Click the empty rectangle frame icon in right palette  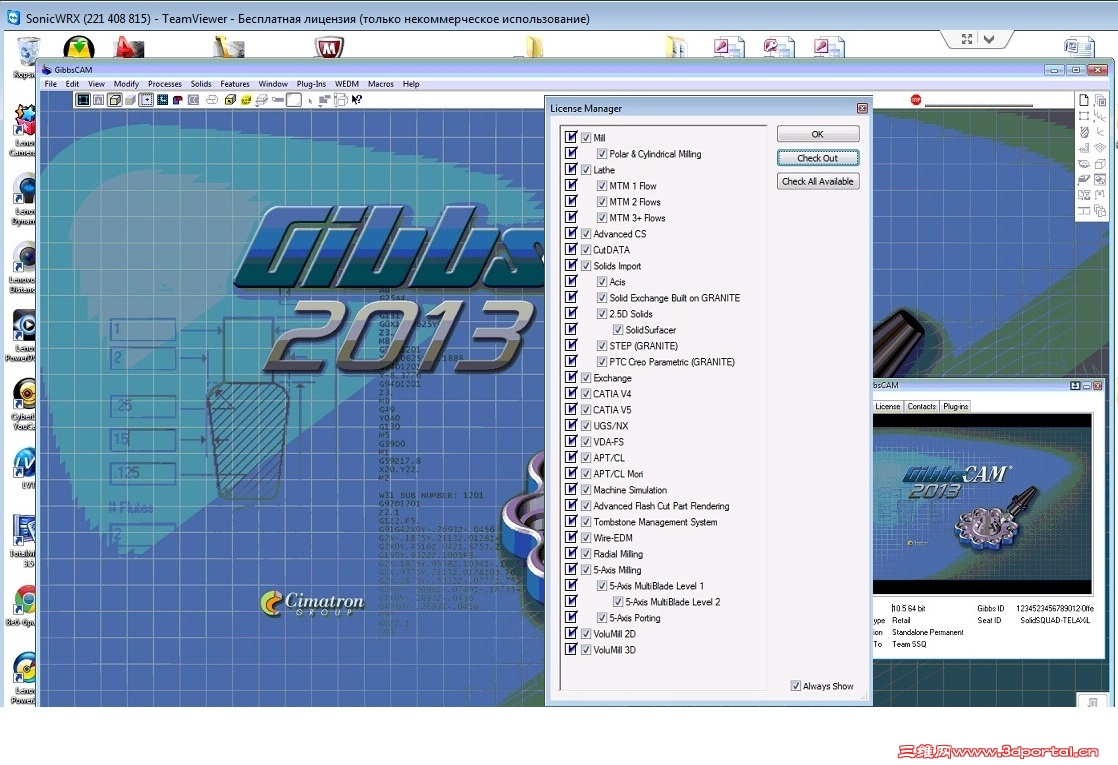(x=1084, y=115)
